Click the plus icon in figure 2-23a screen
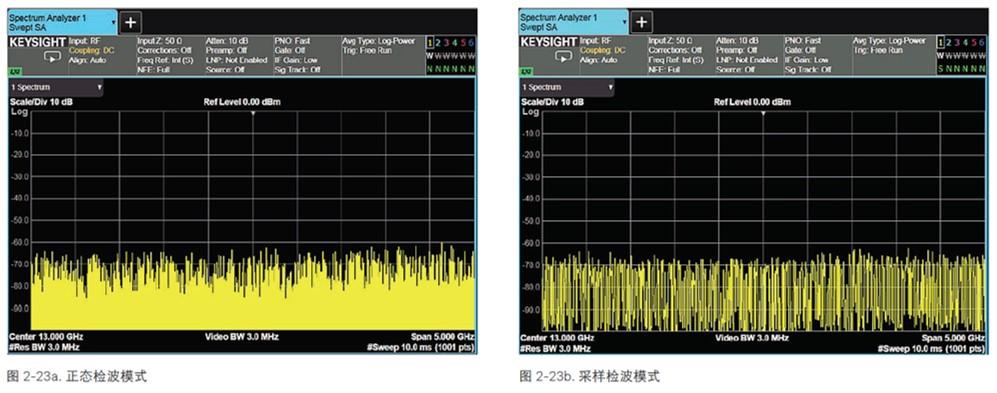Screen dimensions: 997x393 (x=130, y=23)
